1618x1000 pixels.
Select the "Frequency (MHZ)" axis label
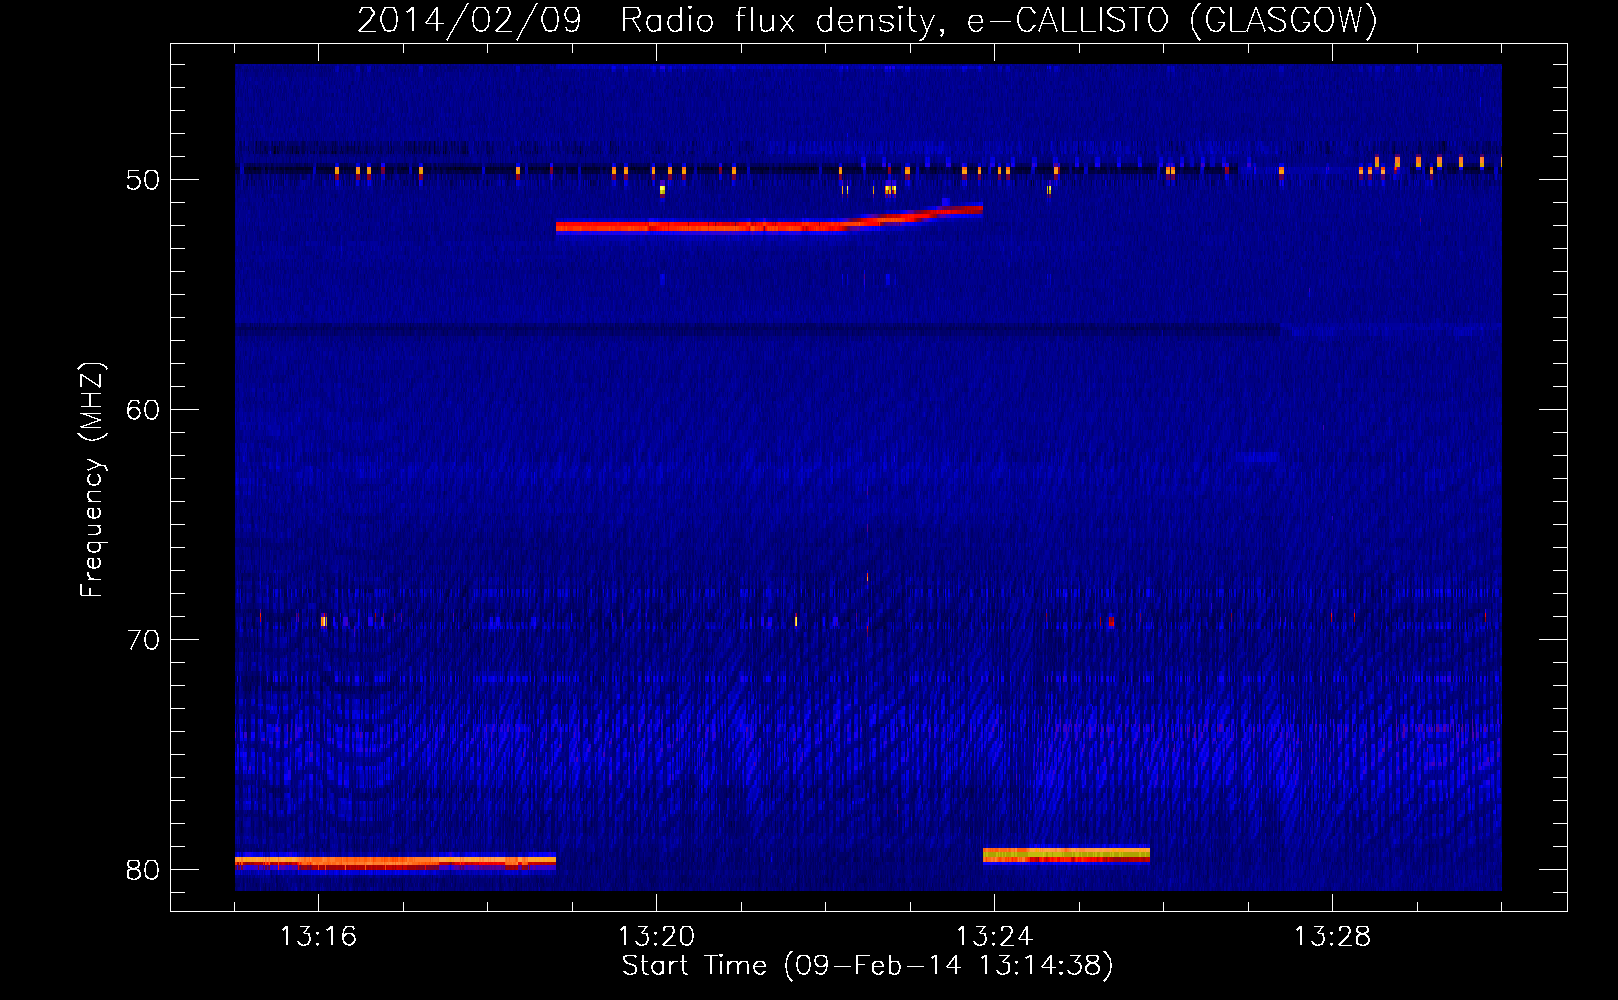(x=92, y=480)
